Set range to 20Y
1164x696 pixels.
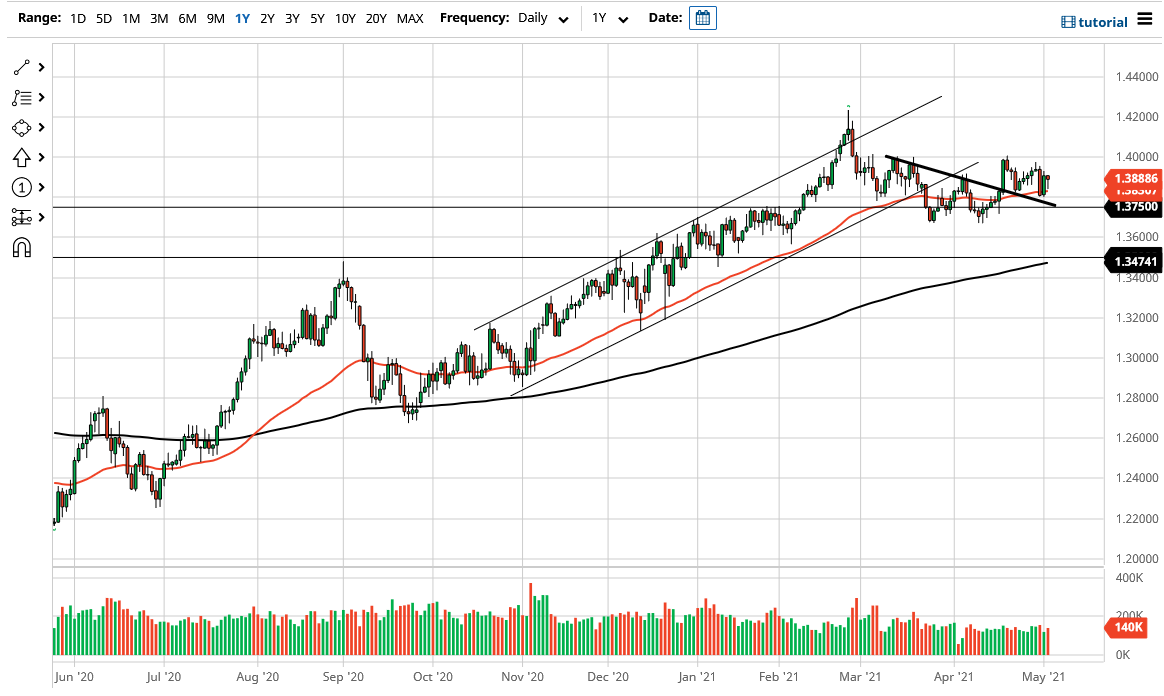(x=376, y=19)
